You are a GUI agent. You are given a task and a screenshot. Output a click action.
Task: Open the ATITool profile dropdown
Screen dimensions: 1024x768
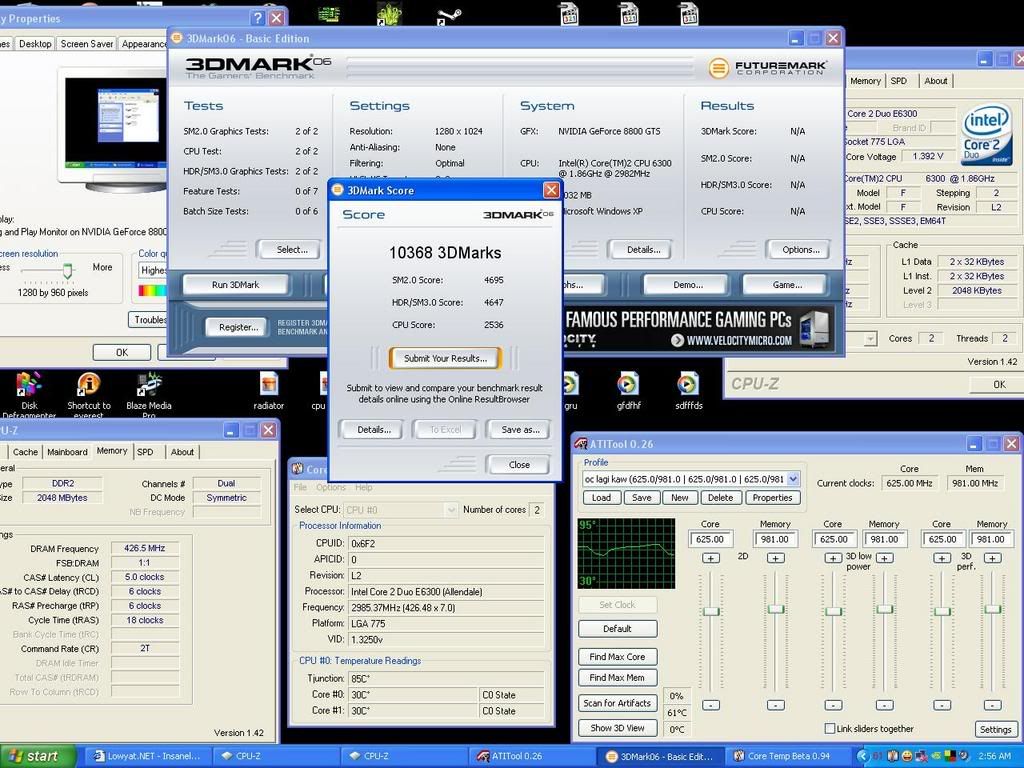(795, 478)
